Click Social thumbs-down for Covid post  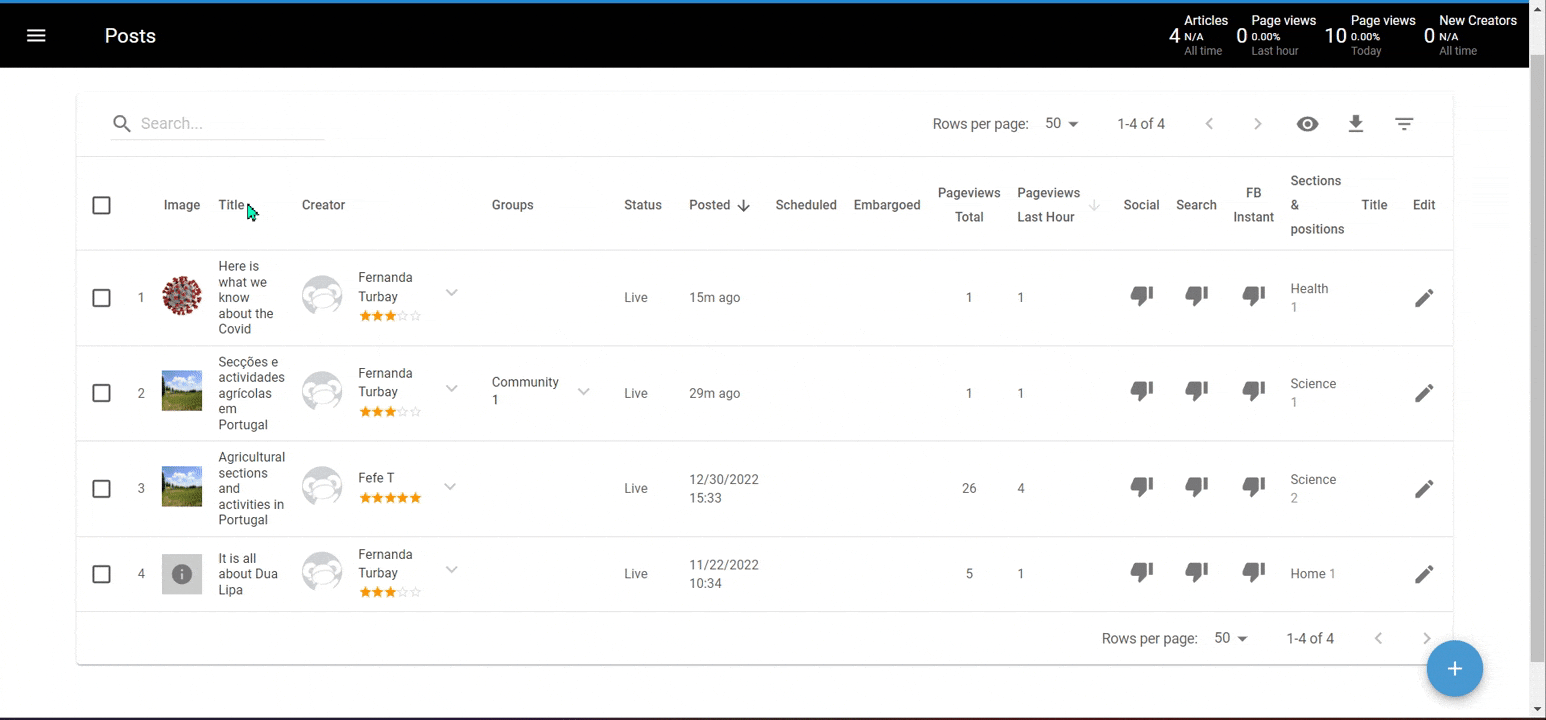(1141, 296)
